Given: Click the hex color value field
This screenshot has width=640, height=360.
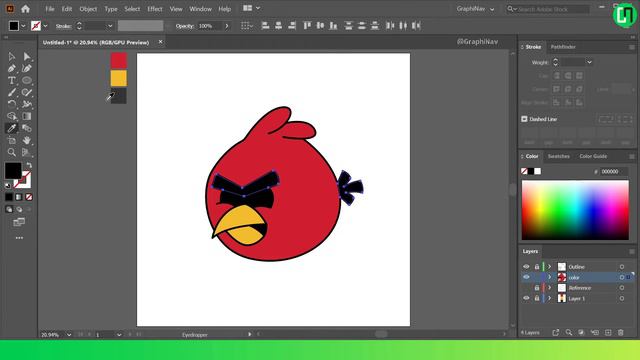Looking at the screenshot, I should [614, 171].
